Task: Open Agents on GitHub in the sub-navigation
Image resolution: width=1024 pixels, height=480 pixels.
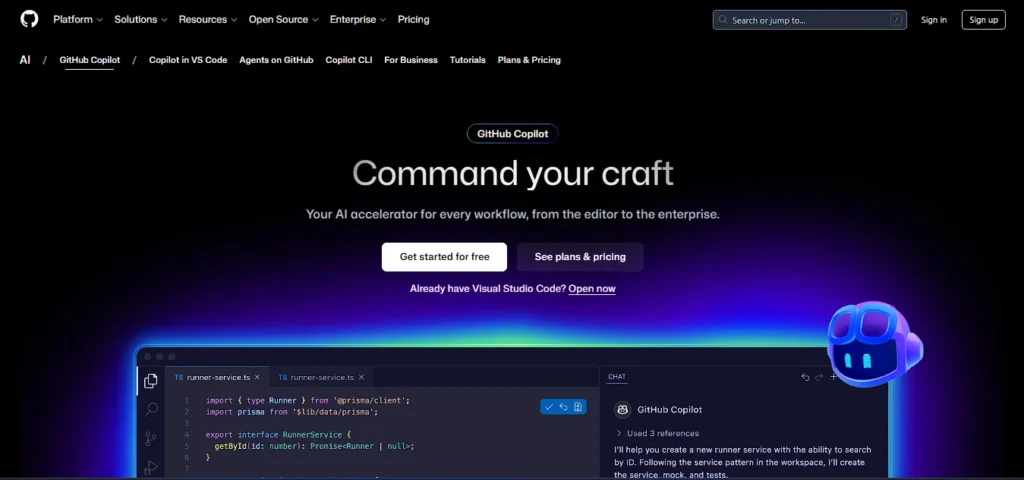Action: click(x=276, y=60)
